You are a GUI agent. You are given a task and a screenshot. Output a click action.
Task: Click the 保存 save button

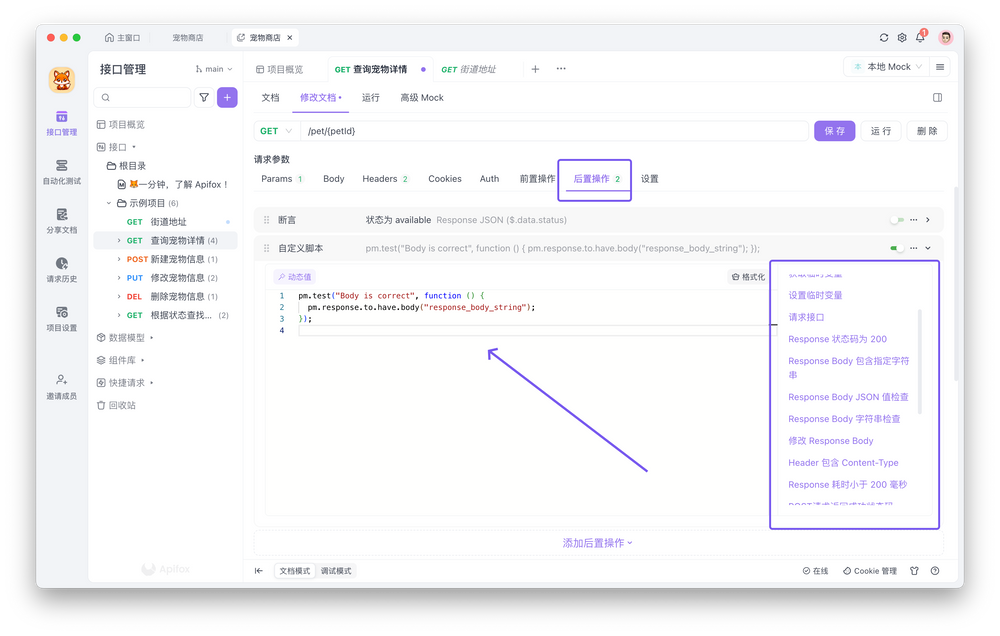point(835,131)
